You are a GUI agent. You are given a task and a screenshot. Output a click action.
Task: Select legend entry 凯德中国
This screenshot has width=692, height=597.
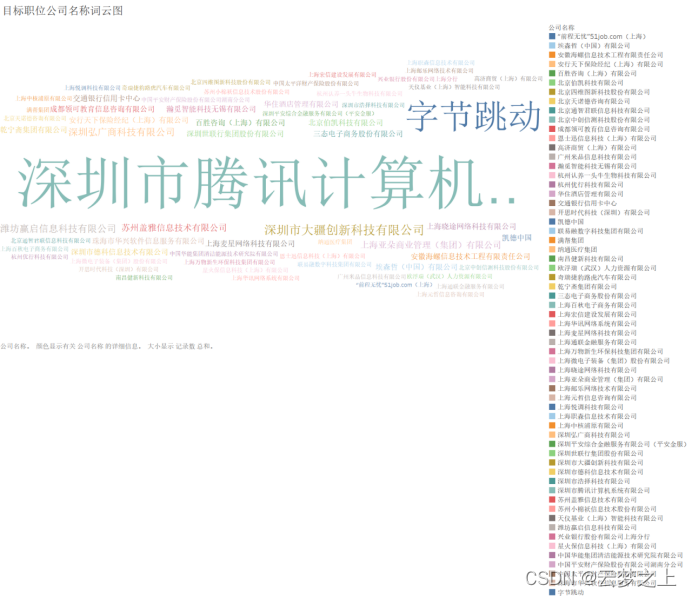(566, 222)
